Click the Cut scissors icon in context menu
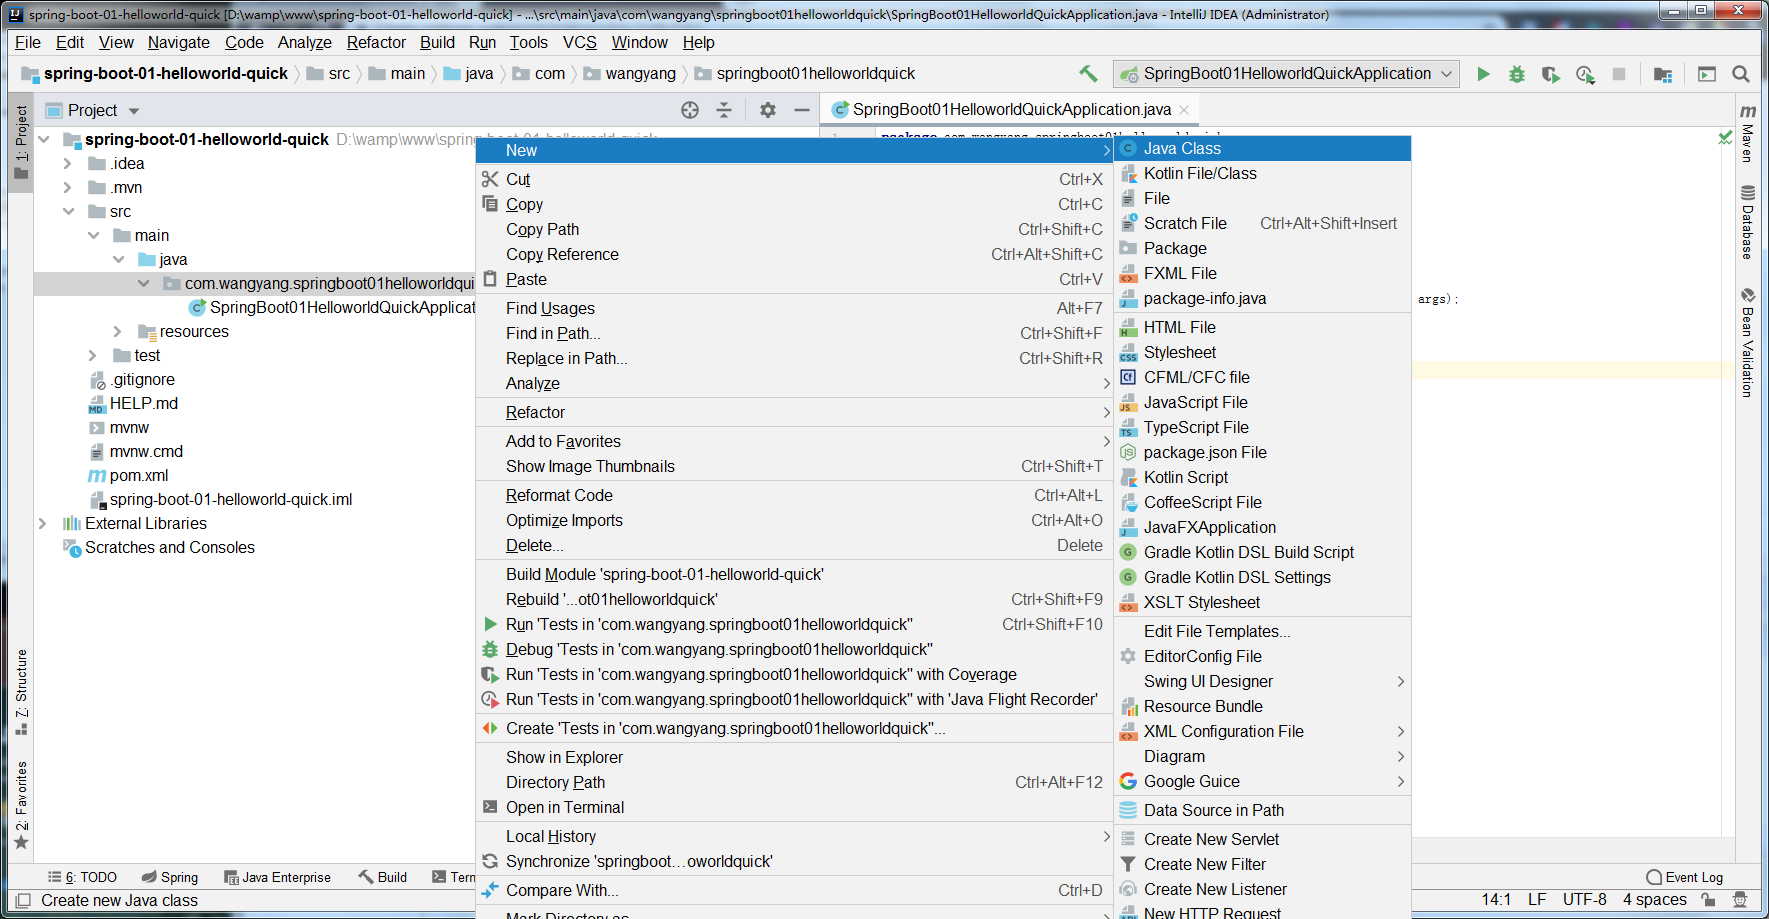Viewport: 1769px width, 919px height. (490, 179)
